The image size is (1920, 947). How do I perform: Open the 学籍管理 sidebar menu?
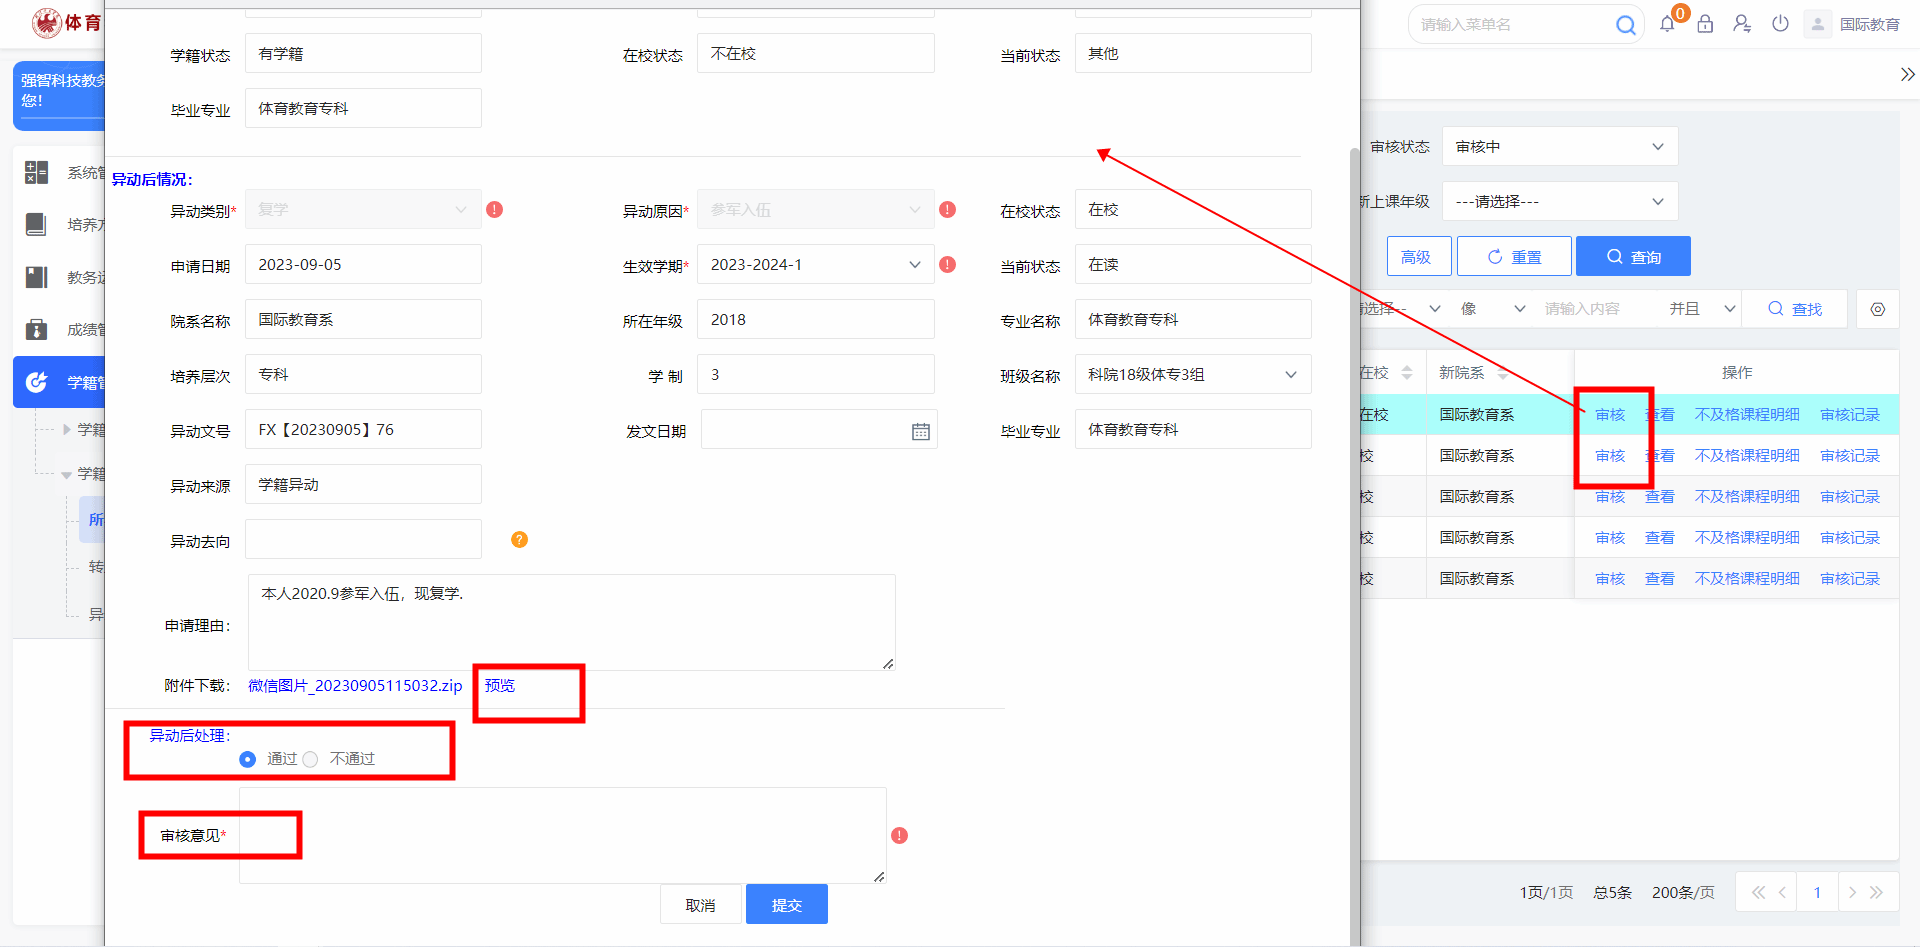[60, 382]
